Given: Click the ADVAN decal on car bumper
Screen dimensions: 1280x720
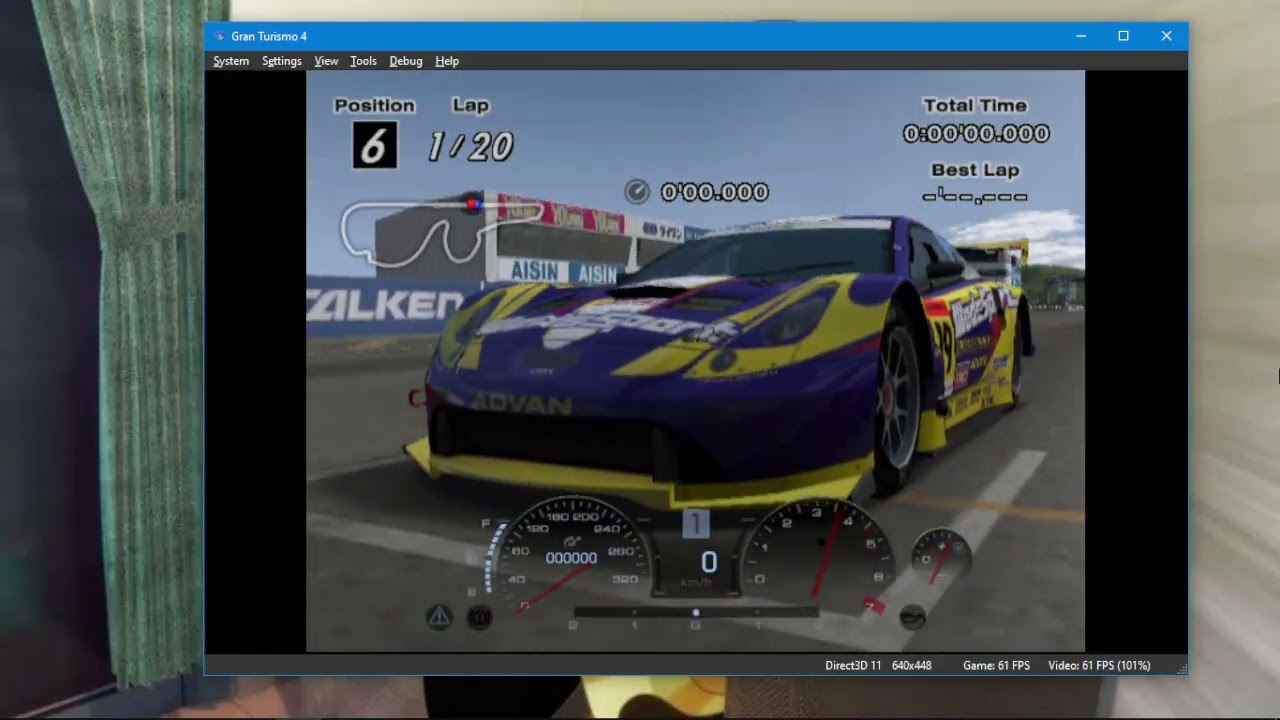Looking at the screenshot, I should coord(520,404).
